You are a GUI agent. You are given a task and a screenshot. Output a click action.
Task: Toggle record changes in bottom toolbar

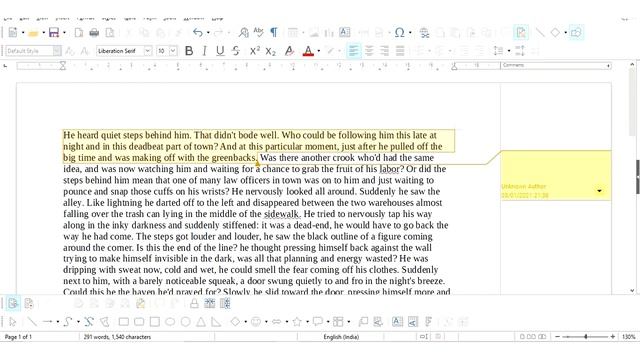(29, 303)
